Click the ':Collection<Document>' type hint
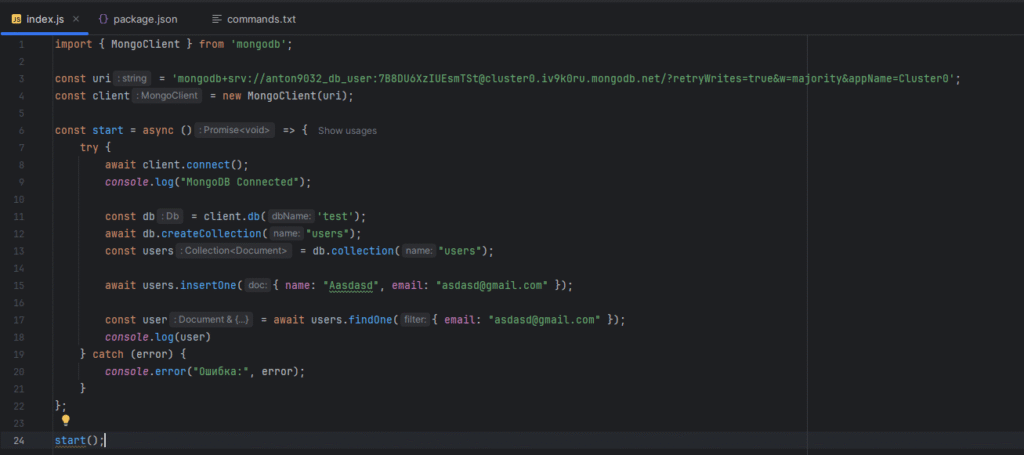 click(233, 251)
